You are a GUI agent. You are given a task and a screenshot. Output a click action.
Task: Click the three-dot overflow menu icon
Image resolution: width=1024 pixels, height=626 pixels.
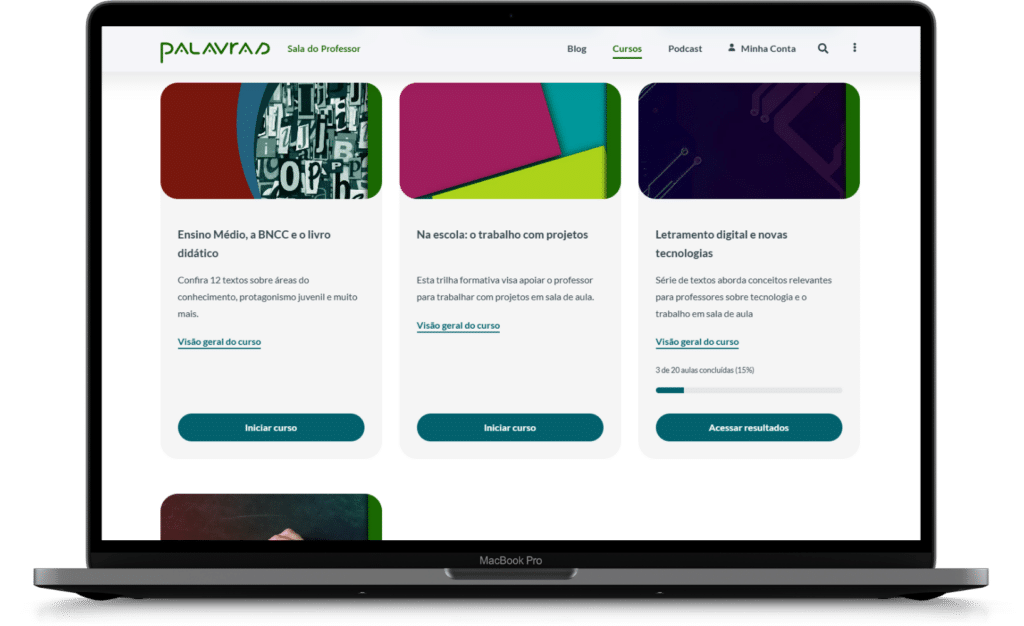[854, 48]
